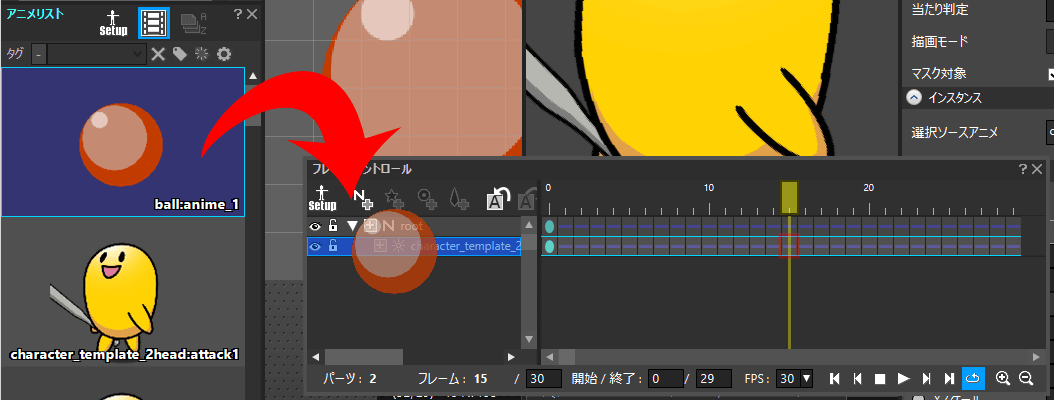Open the 描画モード dropdown field

(1050, 42)
